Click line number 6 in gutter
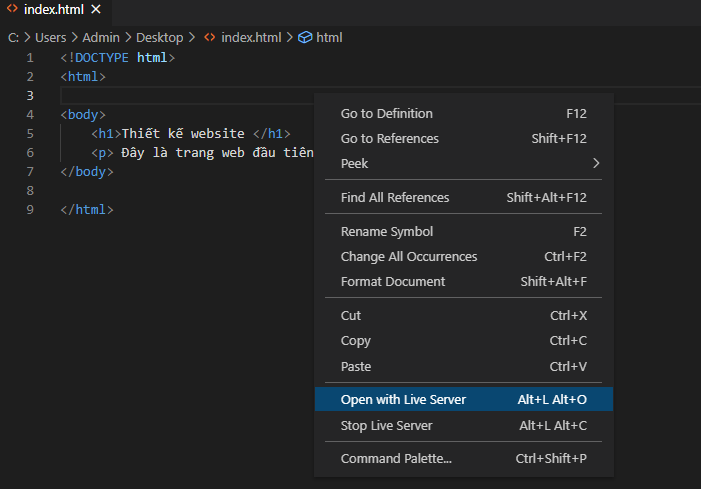701x489 pixels. click(30, 153)
